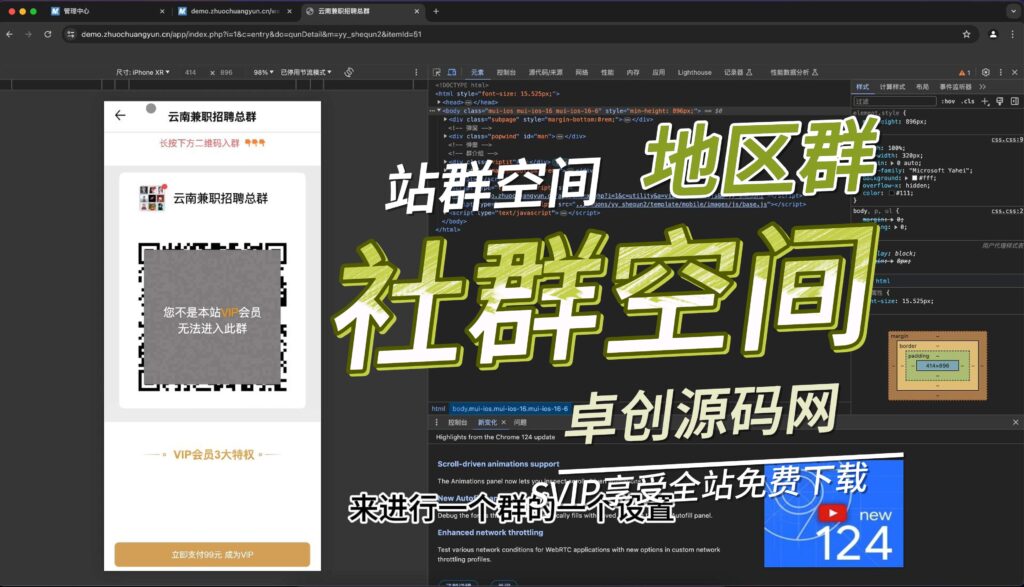Toggle the :hov element state panel
Image resolution: width=1024 pixels, height=587 pixels.
point(948,101)
